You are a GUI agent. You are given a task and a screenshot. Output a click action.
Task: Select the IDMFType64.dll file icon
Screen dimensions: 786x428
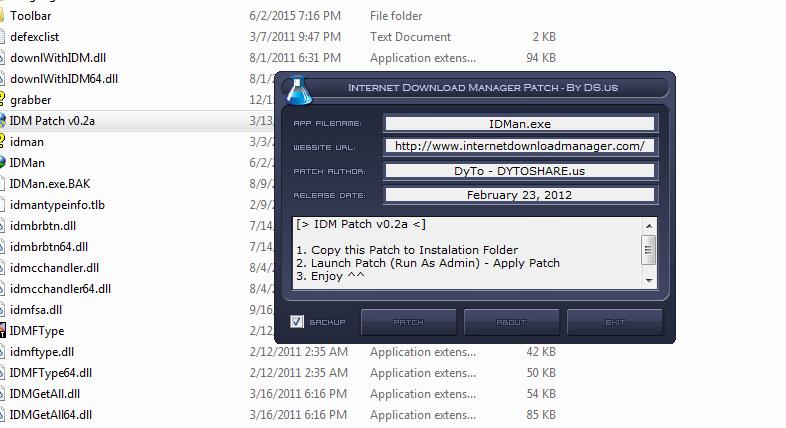point(2,373)
